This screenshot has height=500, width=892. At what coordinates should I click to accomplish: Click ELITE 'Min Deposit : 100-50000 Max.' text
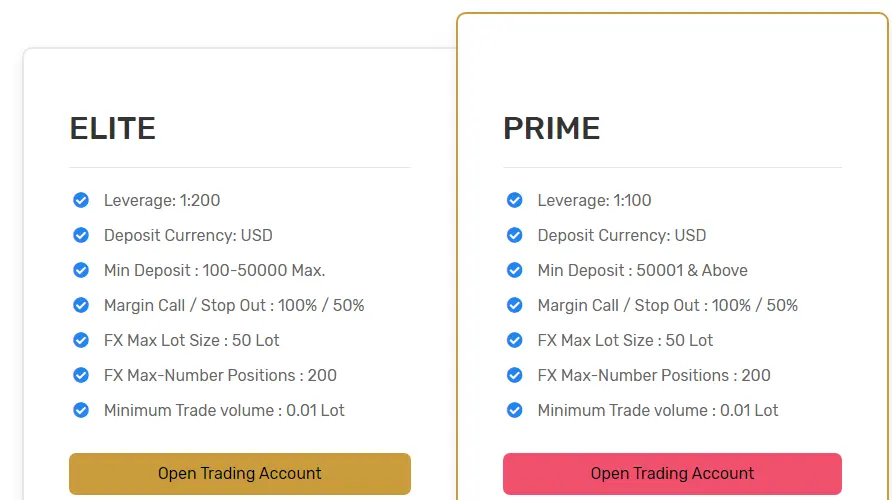(214, 270)
